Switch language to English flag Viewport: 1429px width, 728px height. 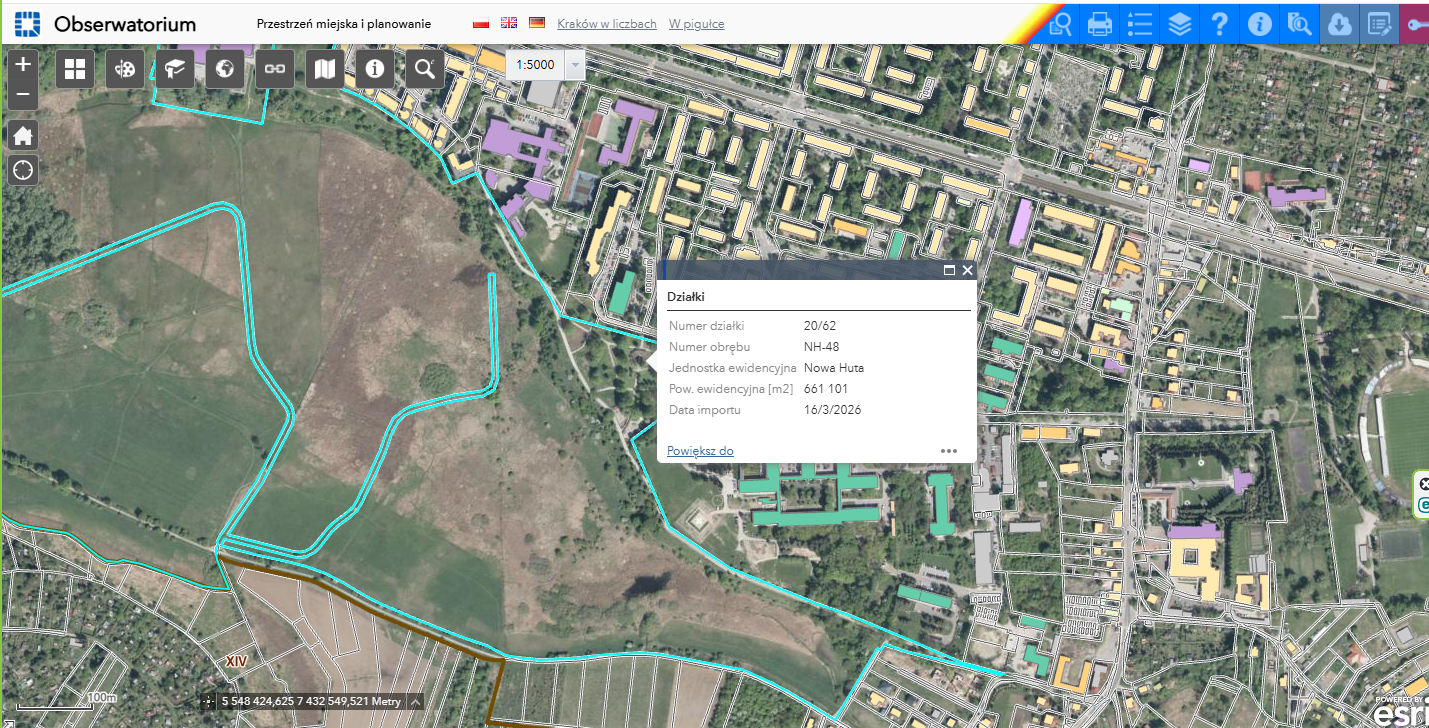(x=509, y=23)
